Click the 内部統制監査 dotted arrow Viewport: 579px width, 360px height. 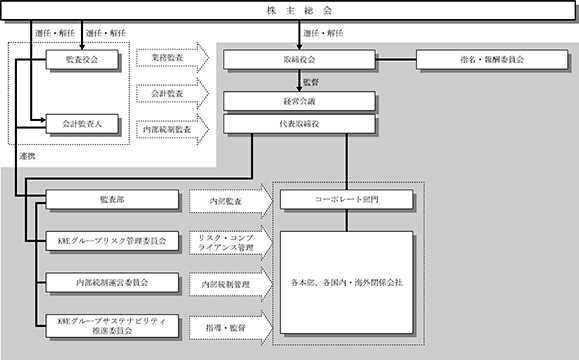pos(172,129)
